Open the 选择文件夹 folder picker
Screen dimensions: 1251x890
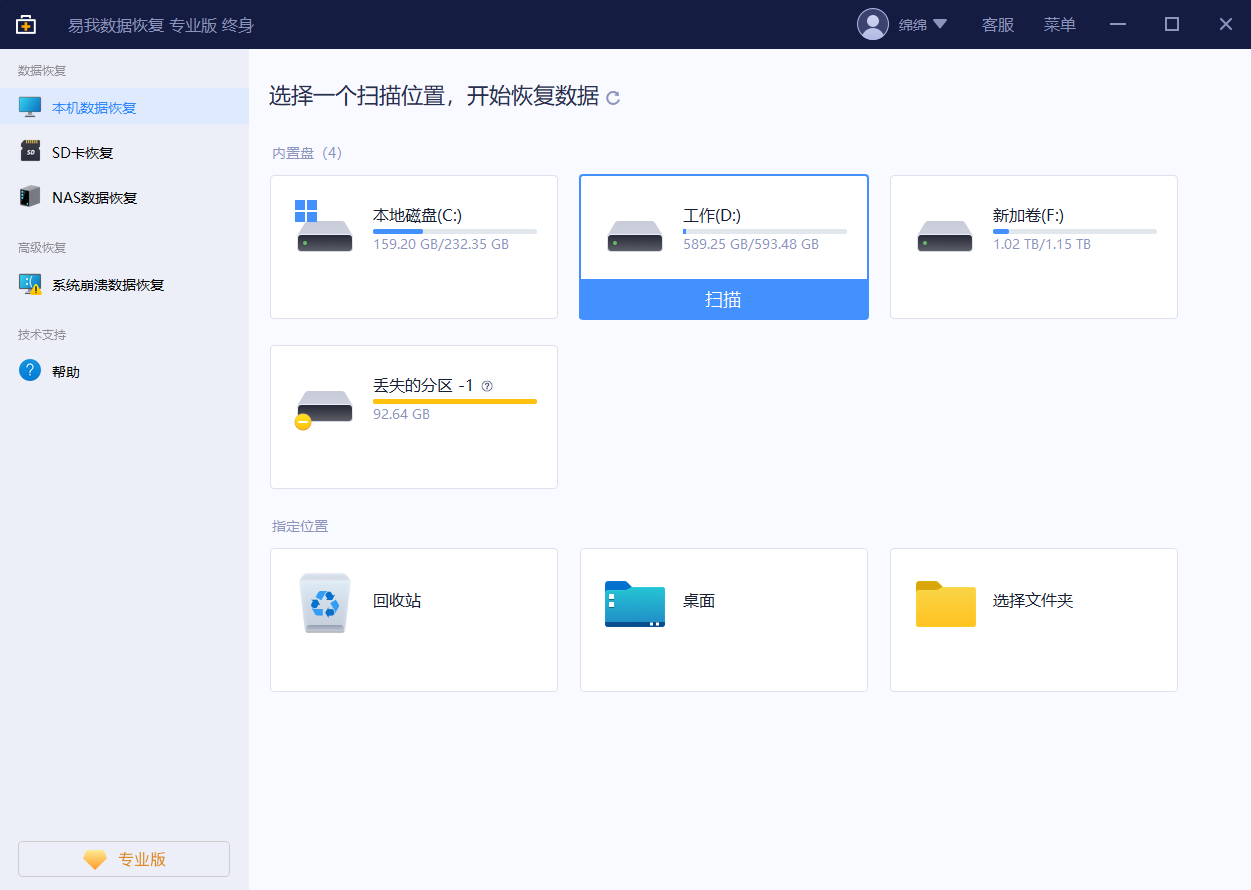click(945, 603)
